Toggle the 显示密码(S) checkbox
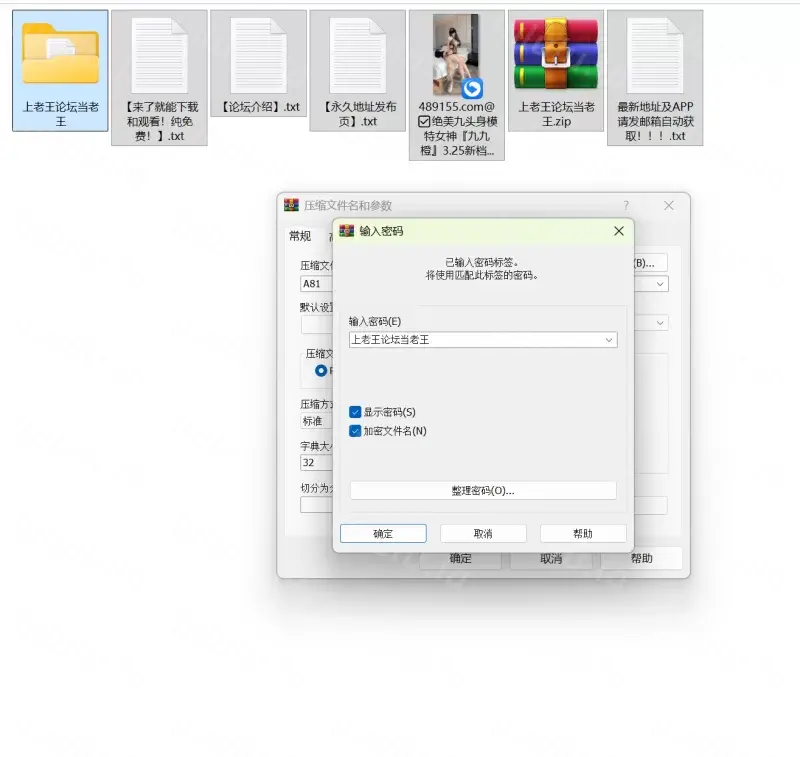 click(x=355, y=412)
